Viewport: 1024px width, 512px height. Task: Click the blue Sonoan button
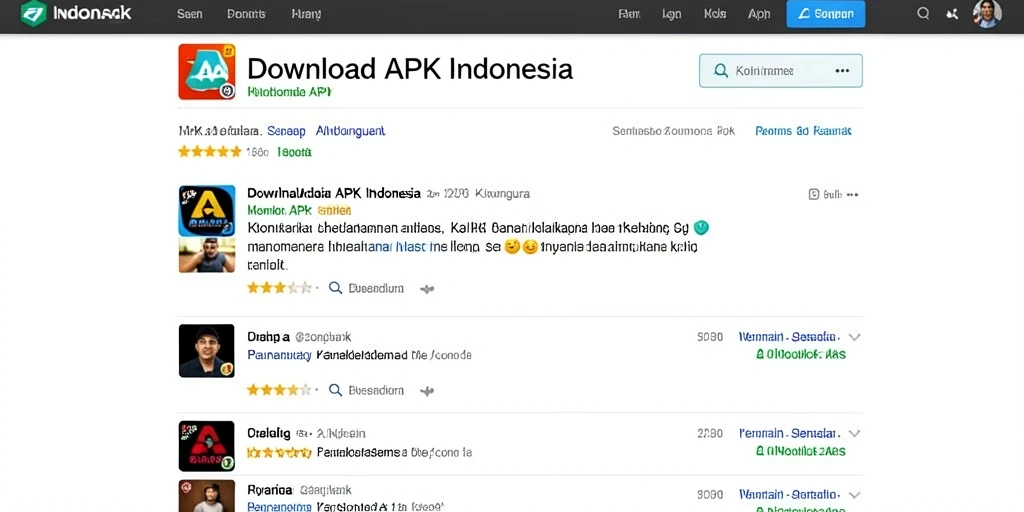point(825,14)
